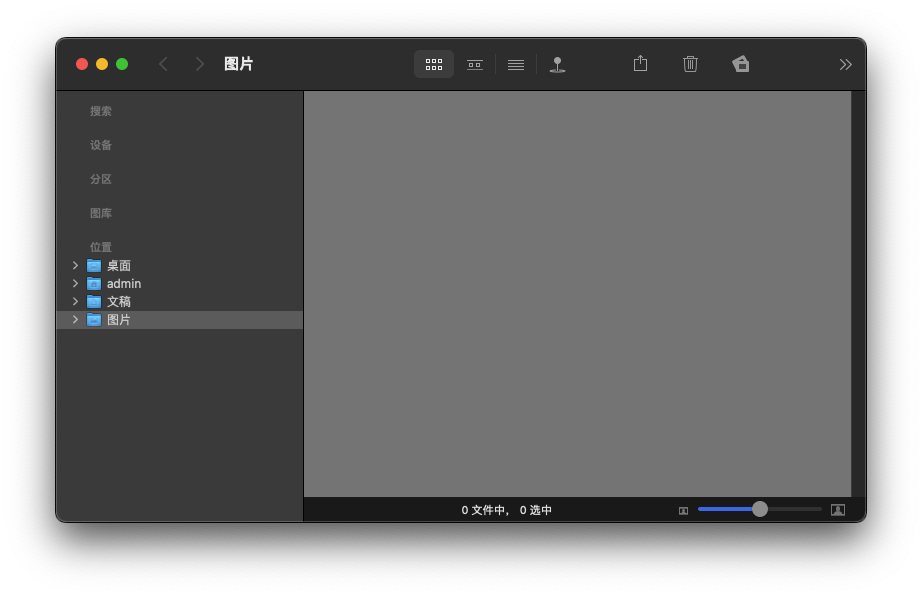The height and width of the screenshot is (596, 922).
Task: Open the 搜索 sidebar section
Action: point(101,111)
